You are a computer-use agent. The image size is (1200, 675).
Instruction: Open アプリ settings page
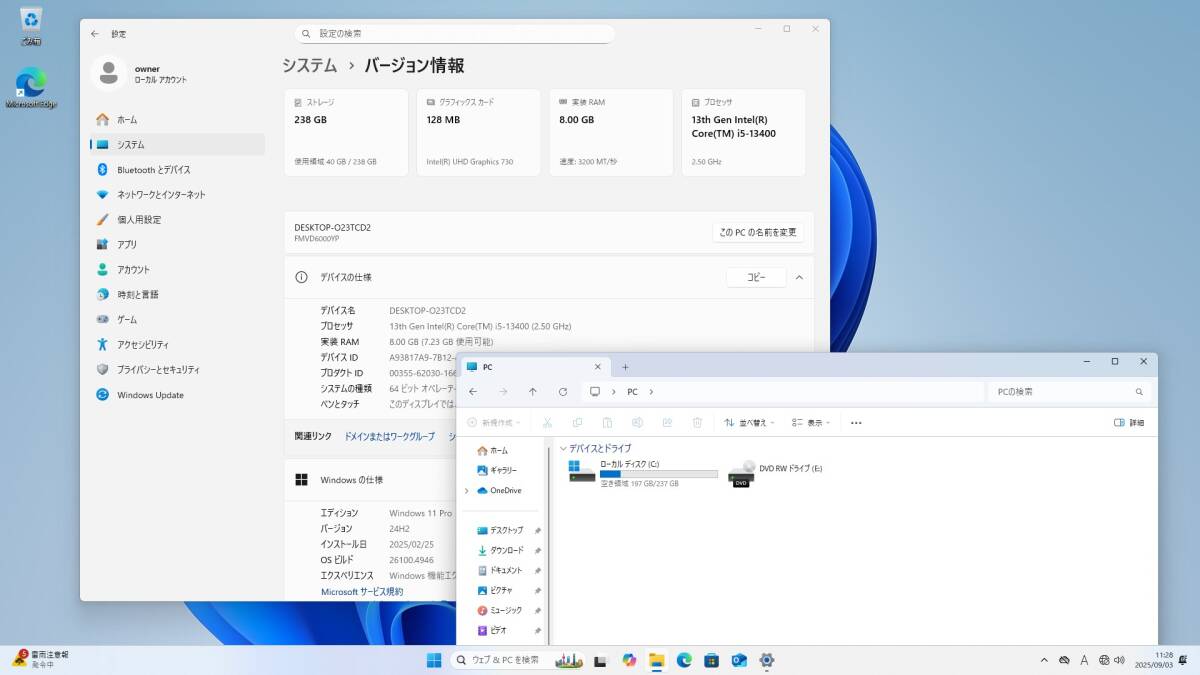[x=177, y=244]
